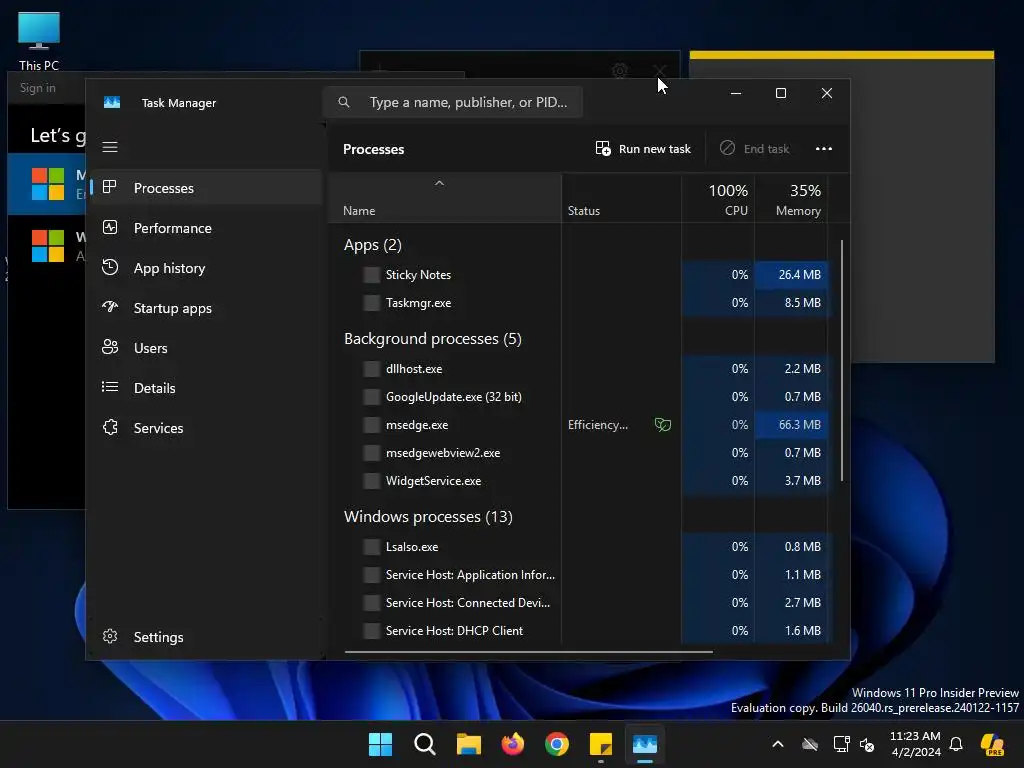Click the Copilot preview icon in taskbar corner
1024x768 pixels.
[992, 744]
